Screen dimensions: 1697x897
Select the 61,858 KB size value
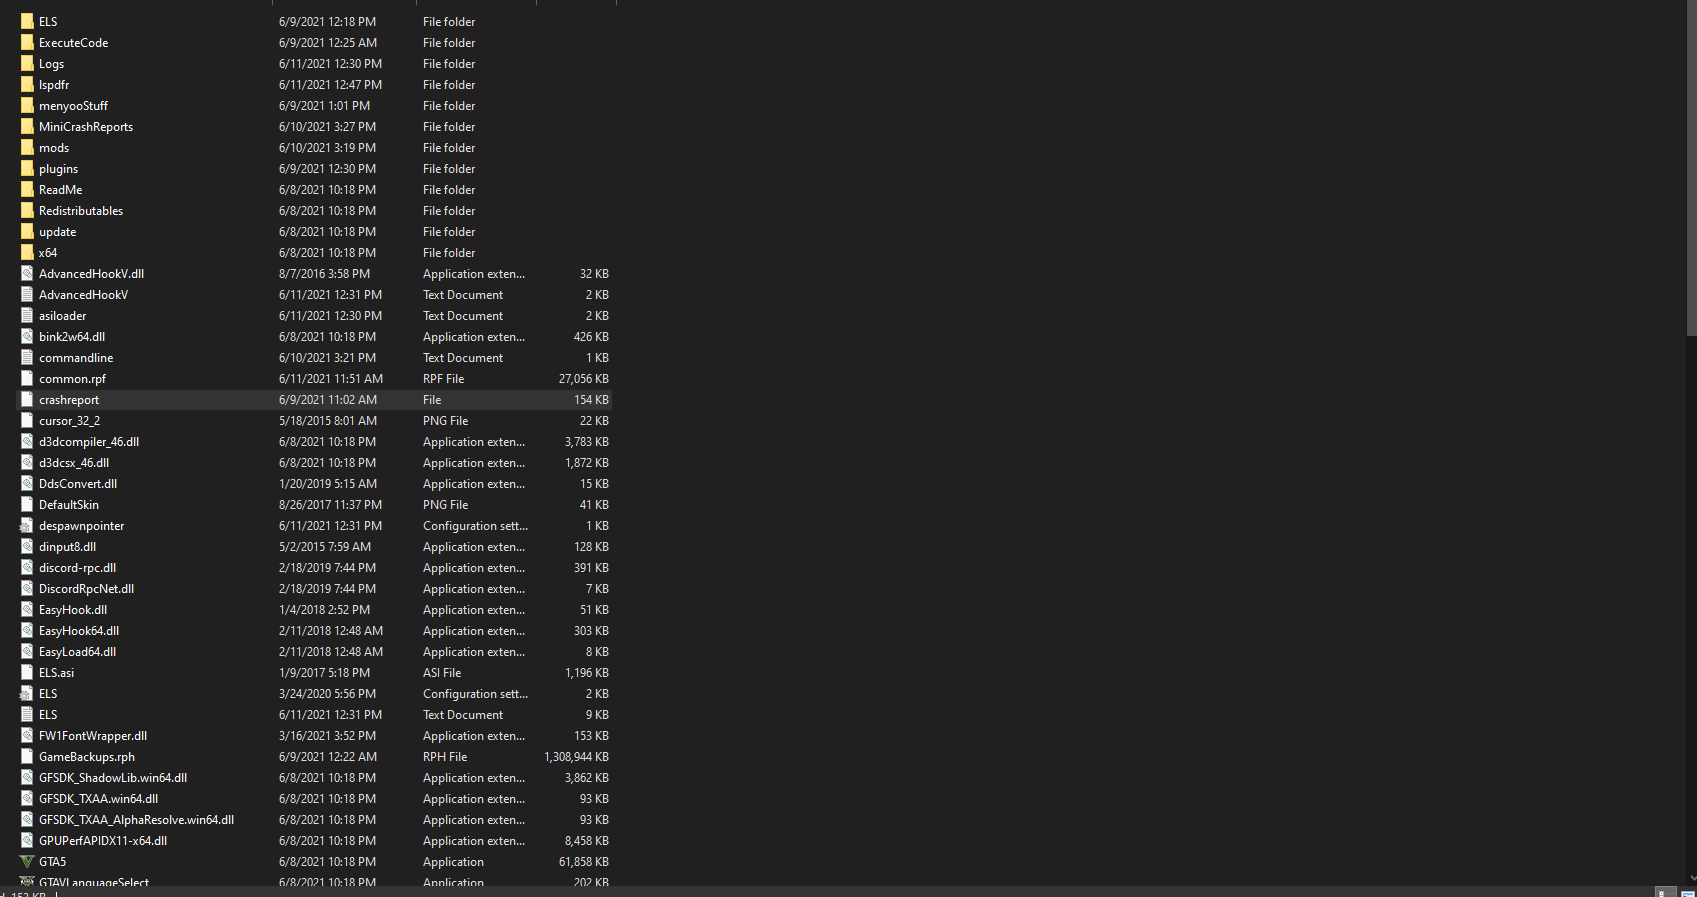pyautogui.click(x=584, y=862)
